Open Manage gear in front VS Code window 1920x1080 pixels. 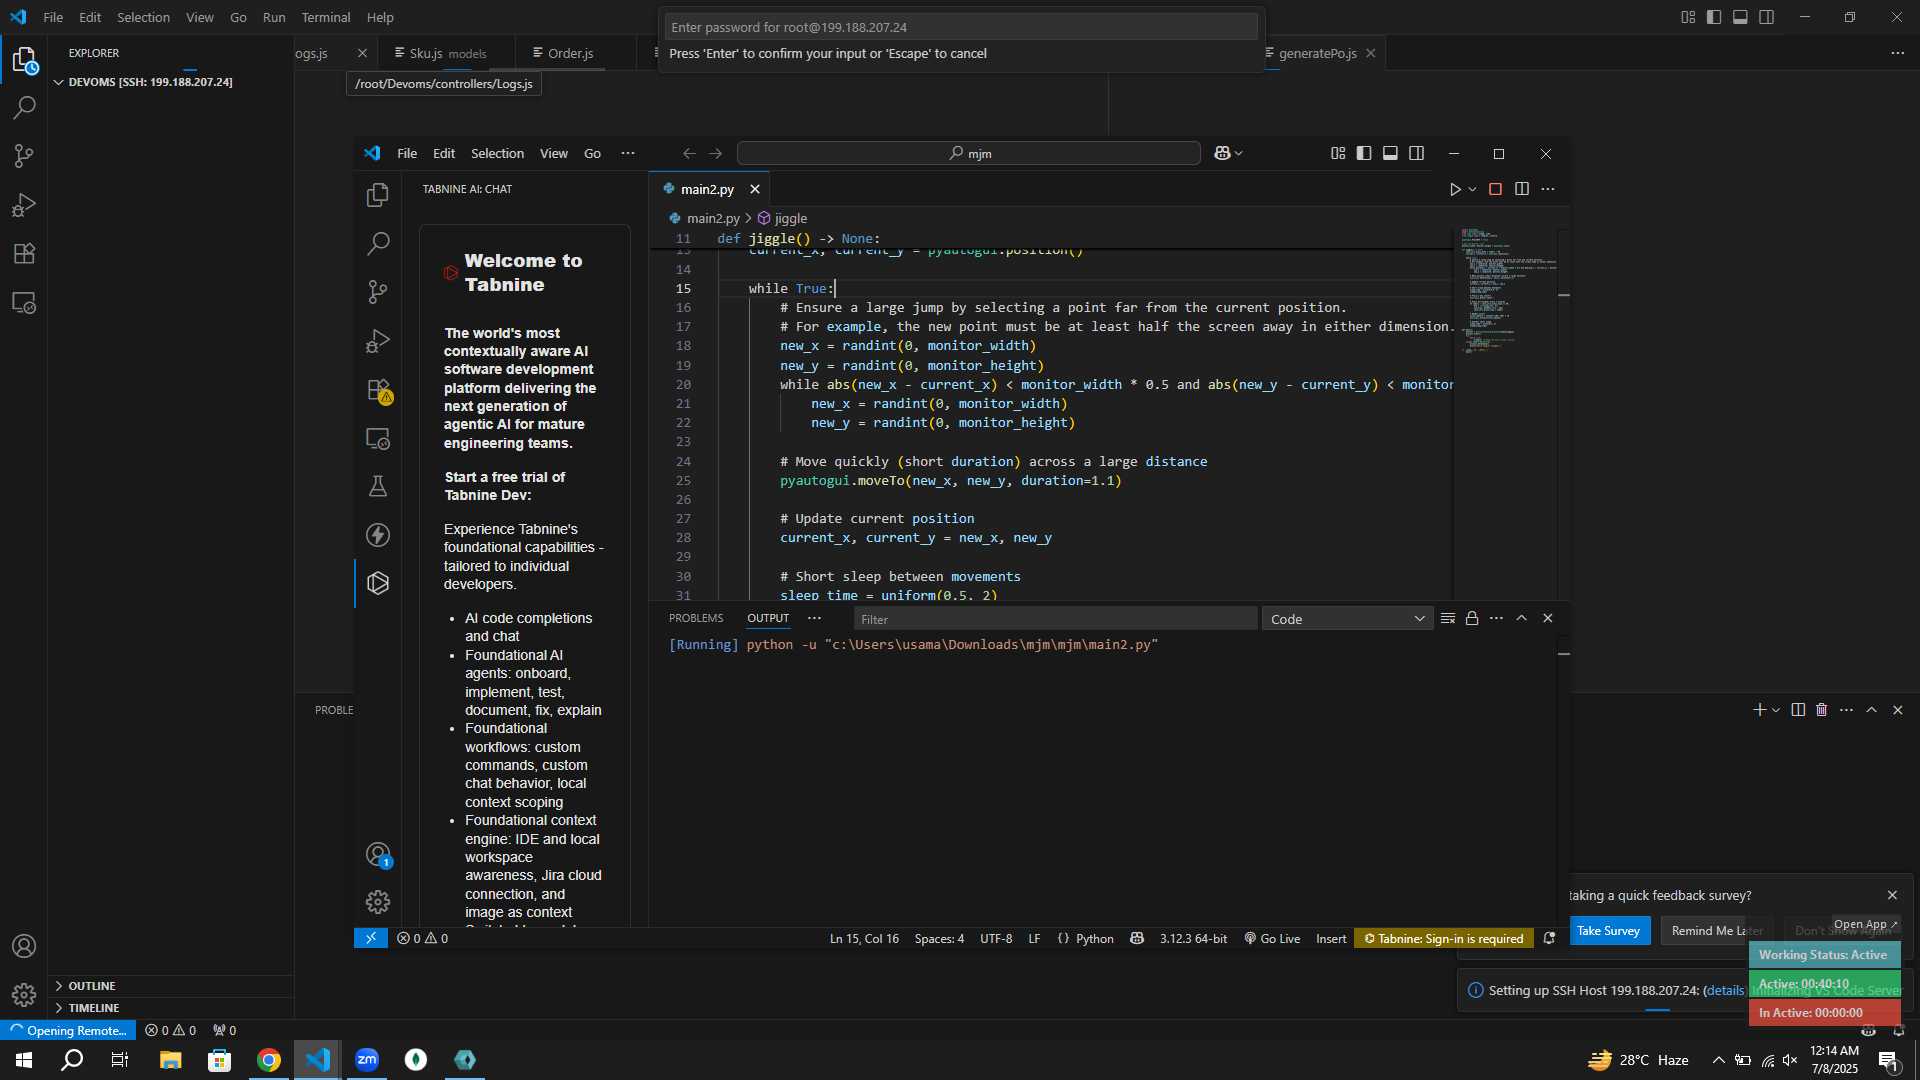pyautogui.click(x=378, y=902)
